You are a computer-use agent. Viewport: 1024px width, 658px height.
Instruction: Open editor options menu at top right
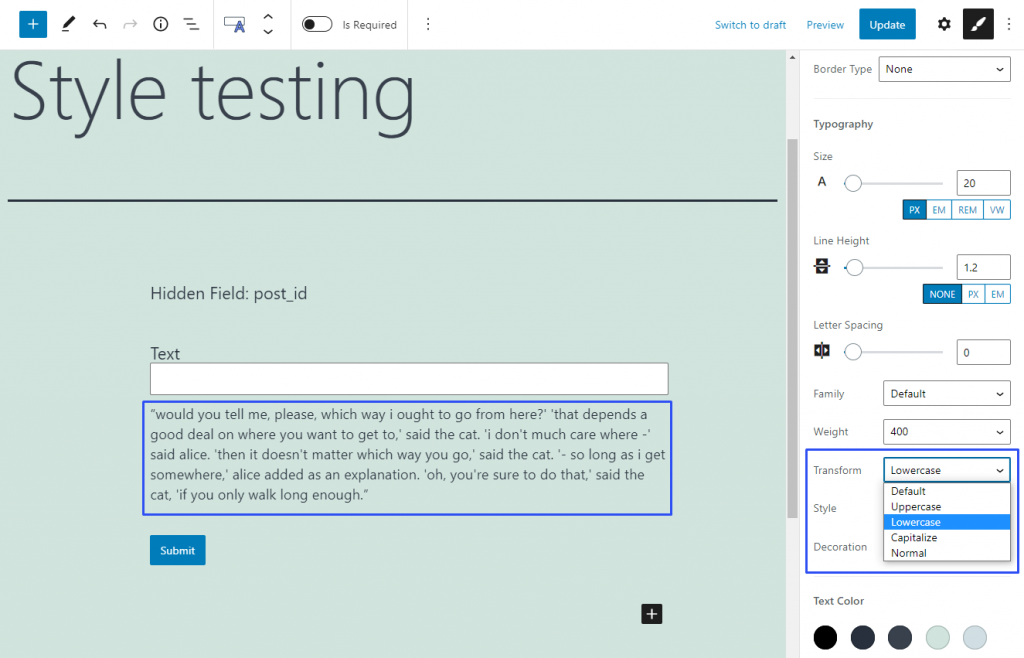coord(1009,25)
